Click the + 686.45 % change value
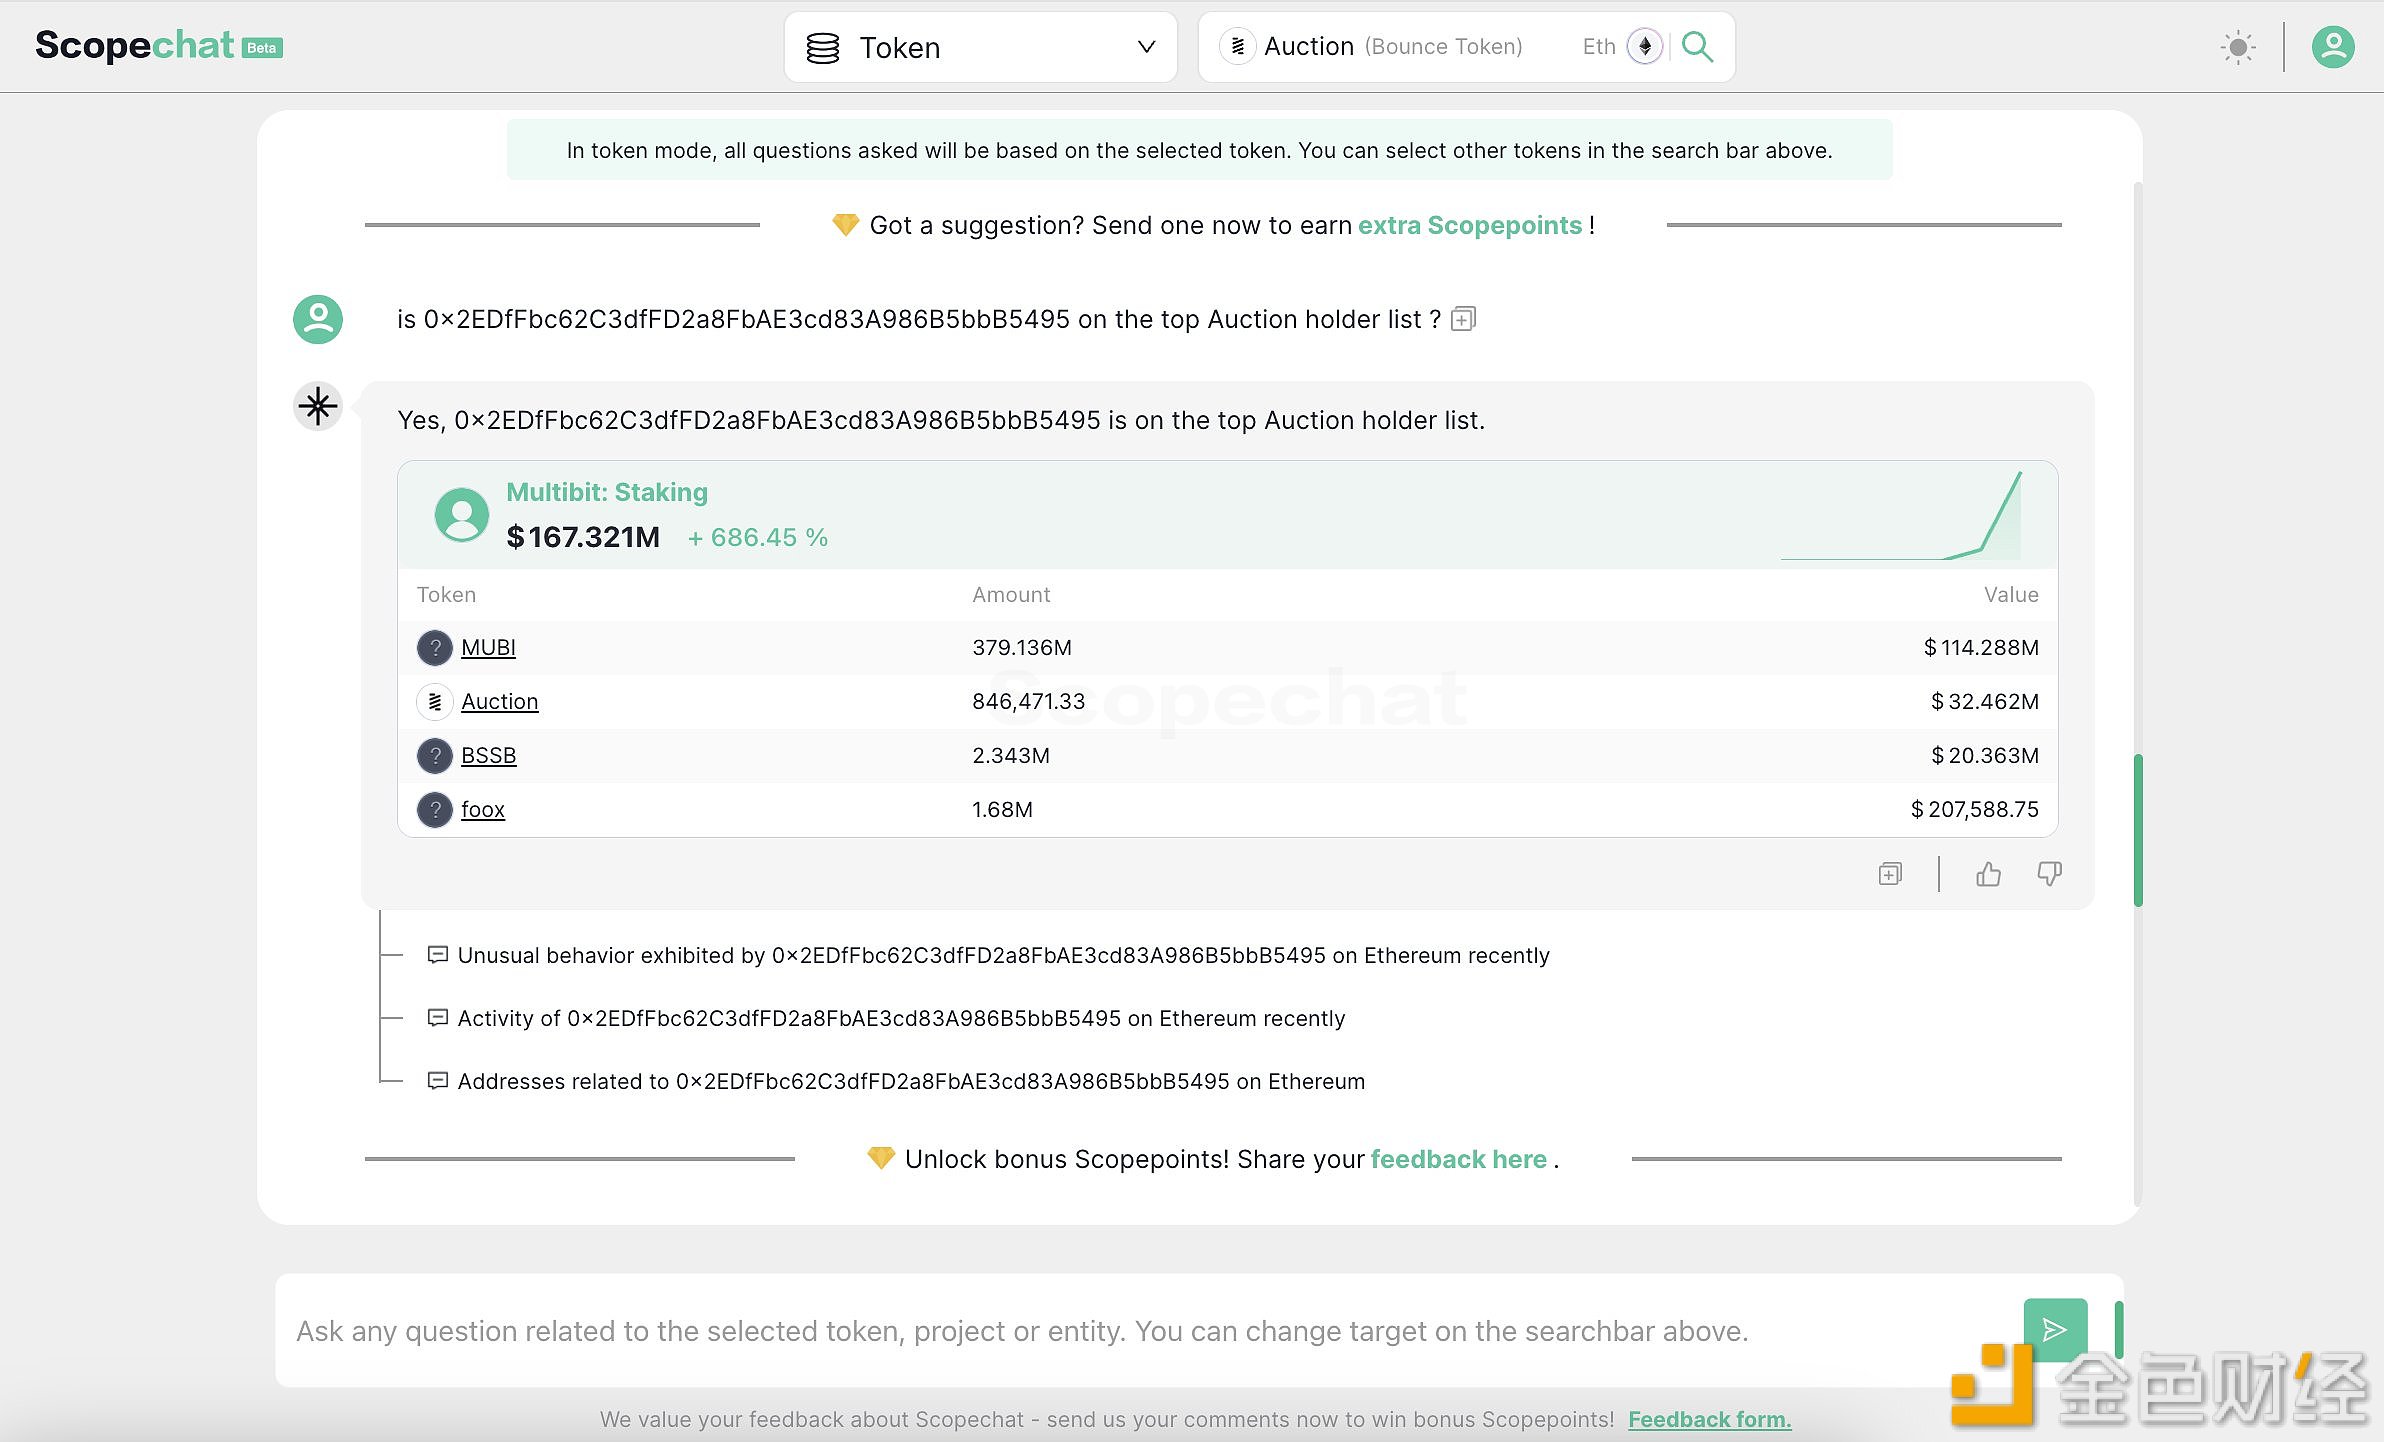Image resolution: width=2384 pixels, height=1442 pixels. click(x=758, y=538)
